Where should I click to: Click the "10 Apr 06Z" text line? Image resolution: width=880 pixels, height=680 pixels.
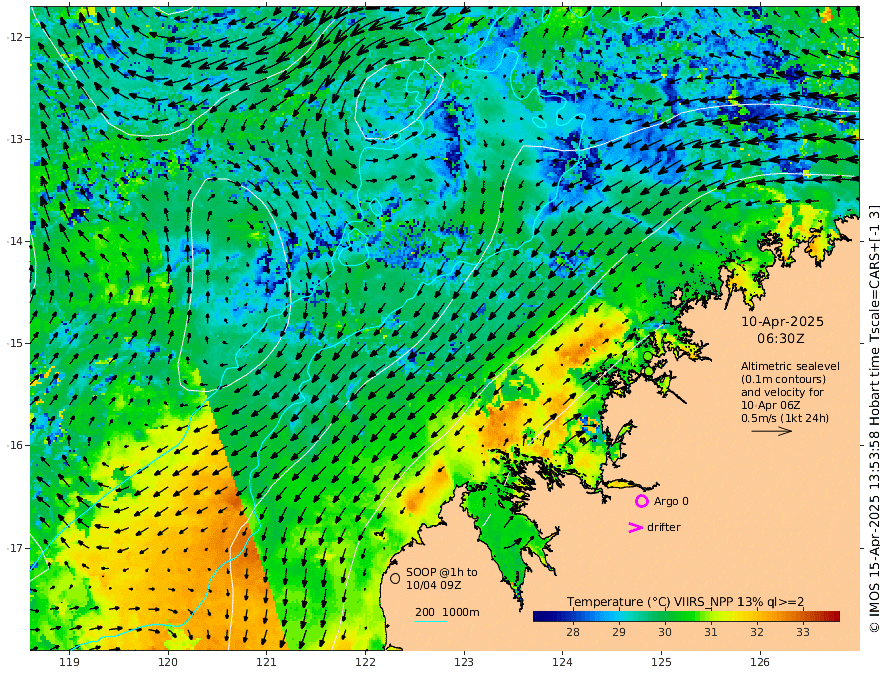771,405
